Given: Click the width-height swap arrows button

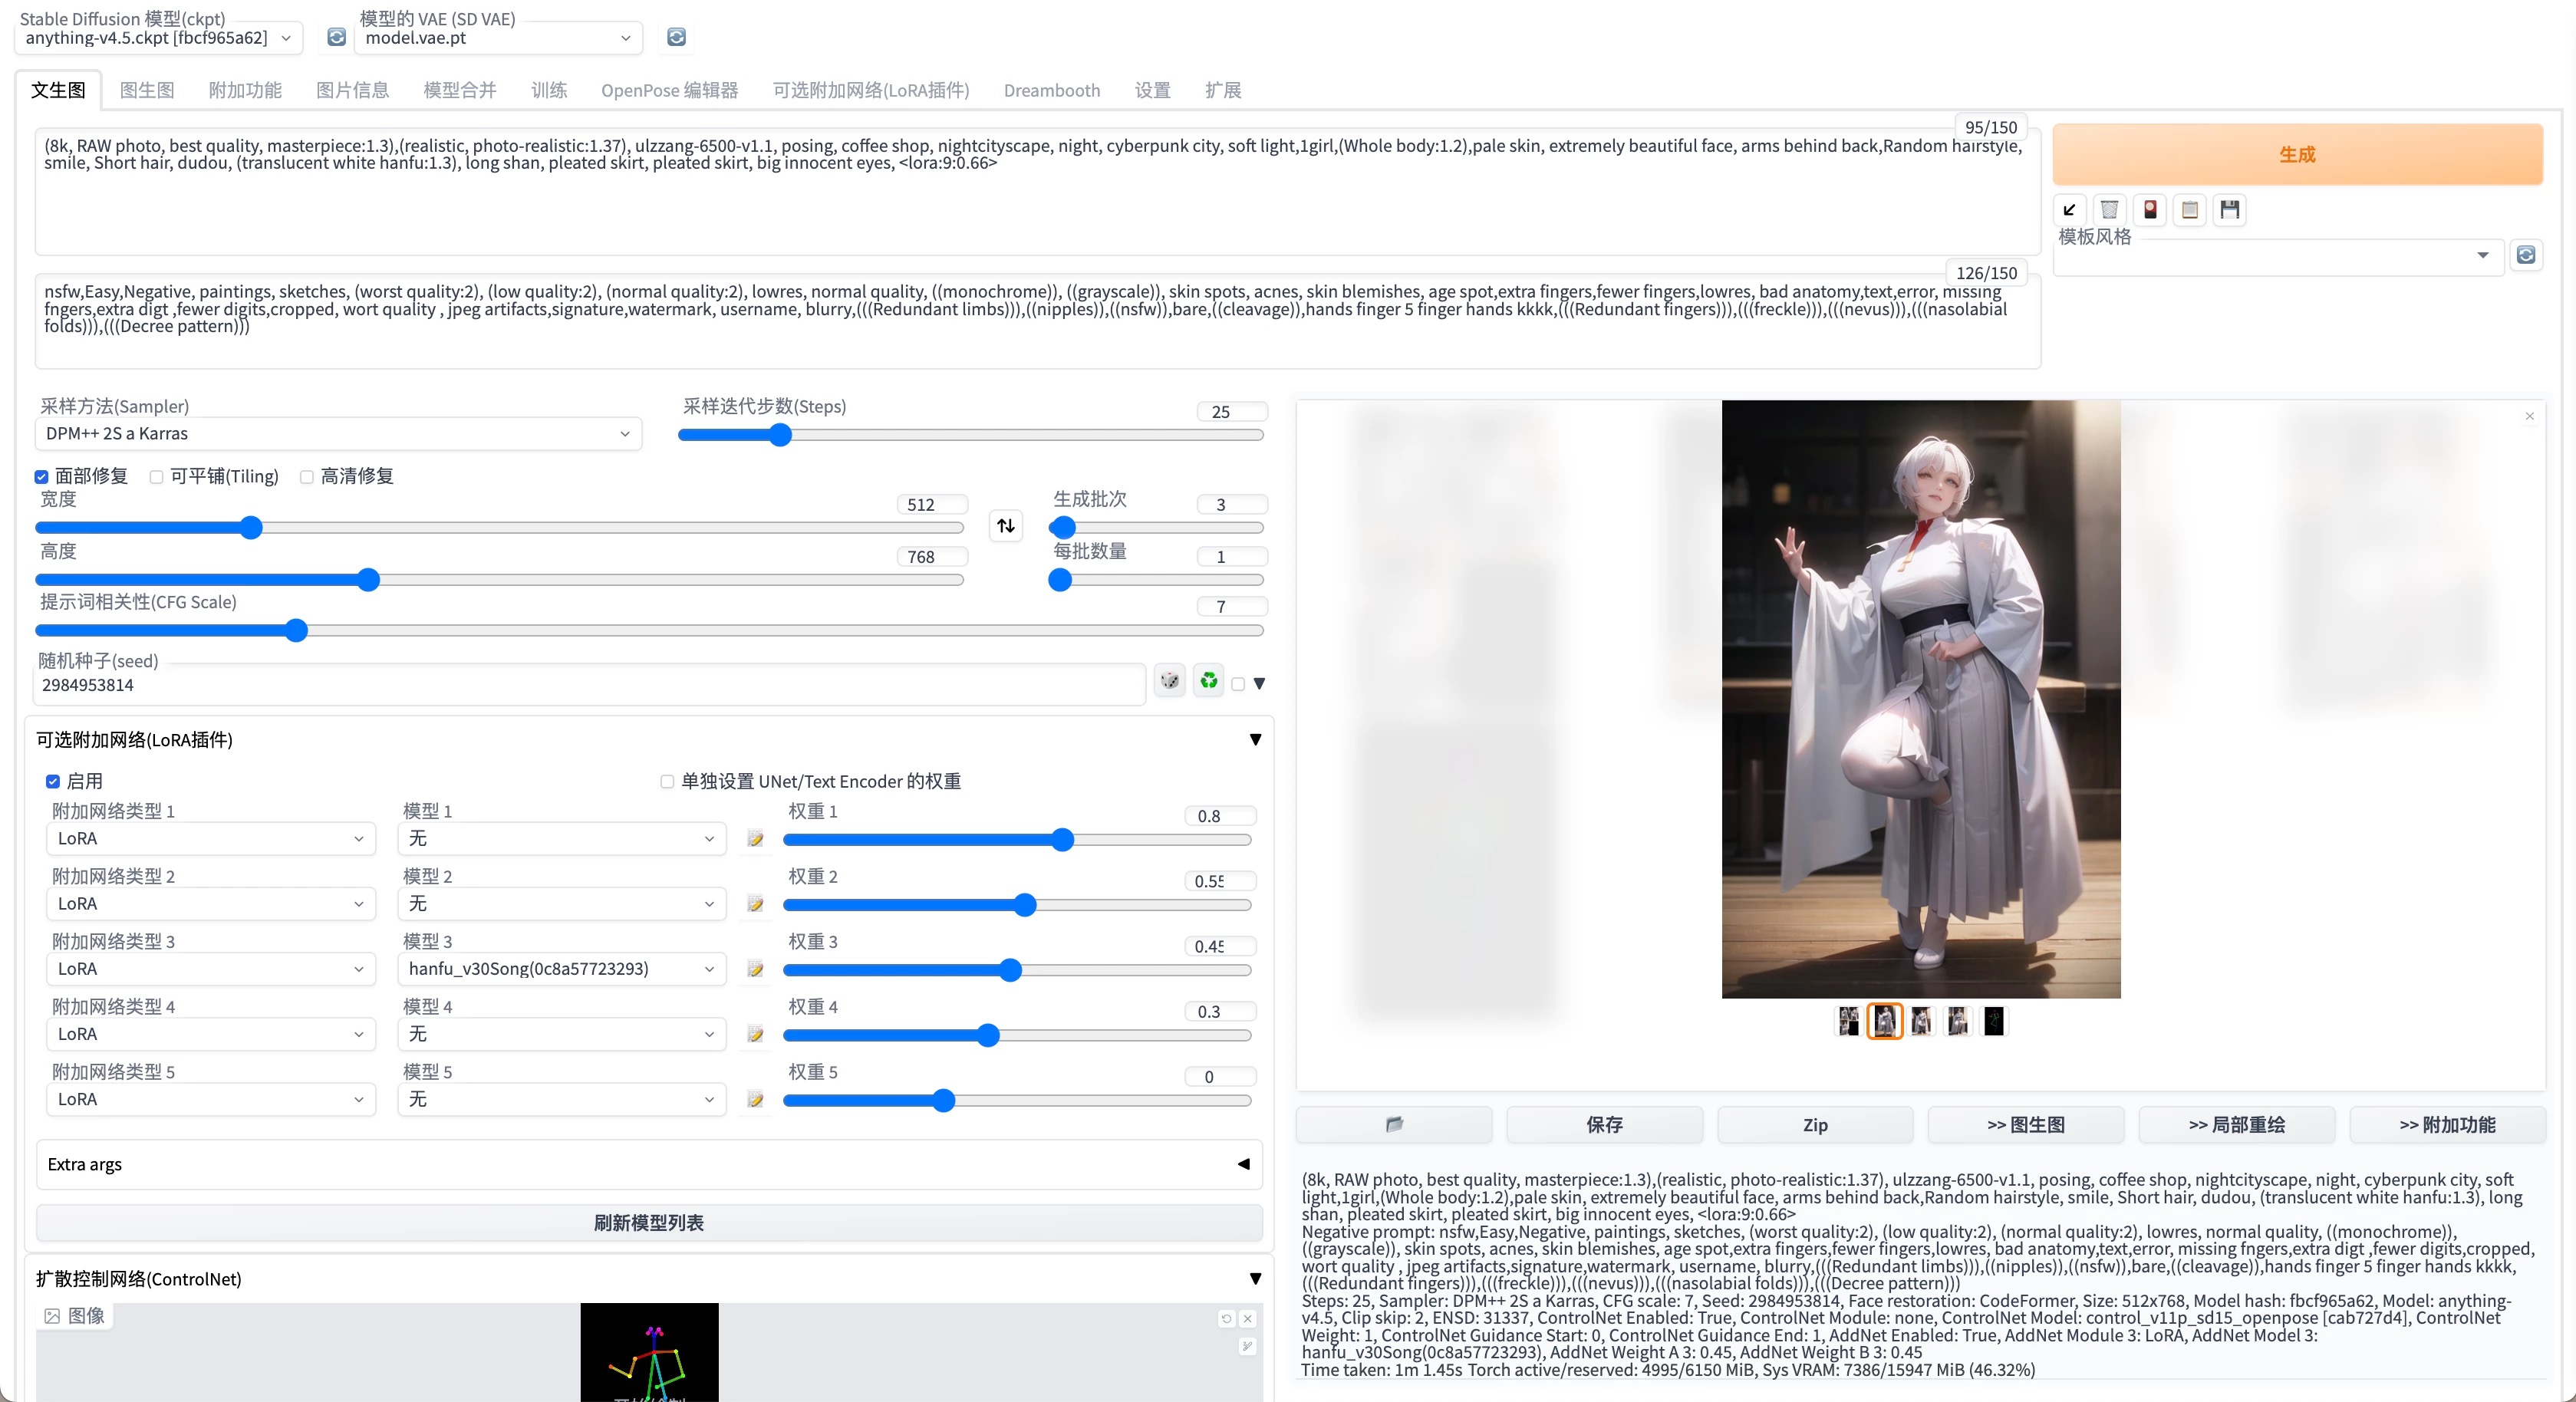Looking at the screenshot, I should point(1006,526).
